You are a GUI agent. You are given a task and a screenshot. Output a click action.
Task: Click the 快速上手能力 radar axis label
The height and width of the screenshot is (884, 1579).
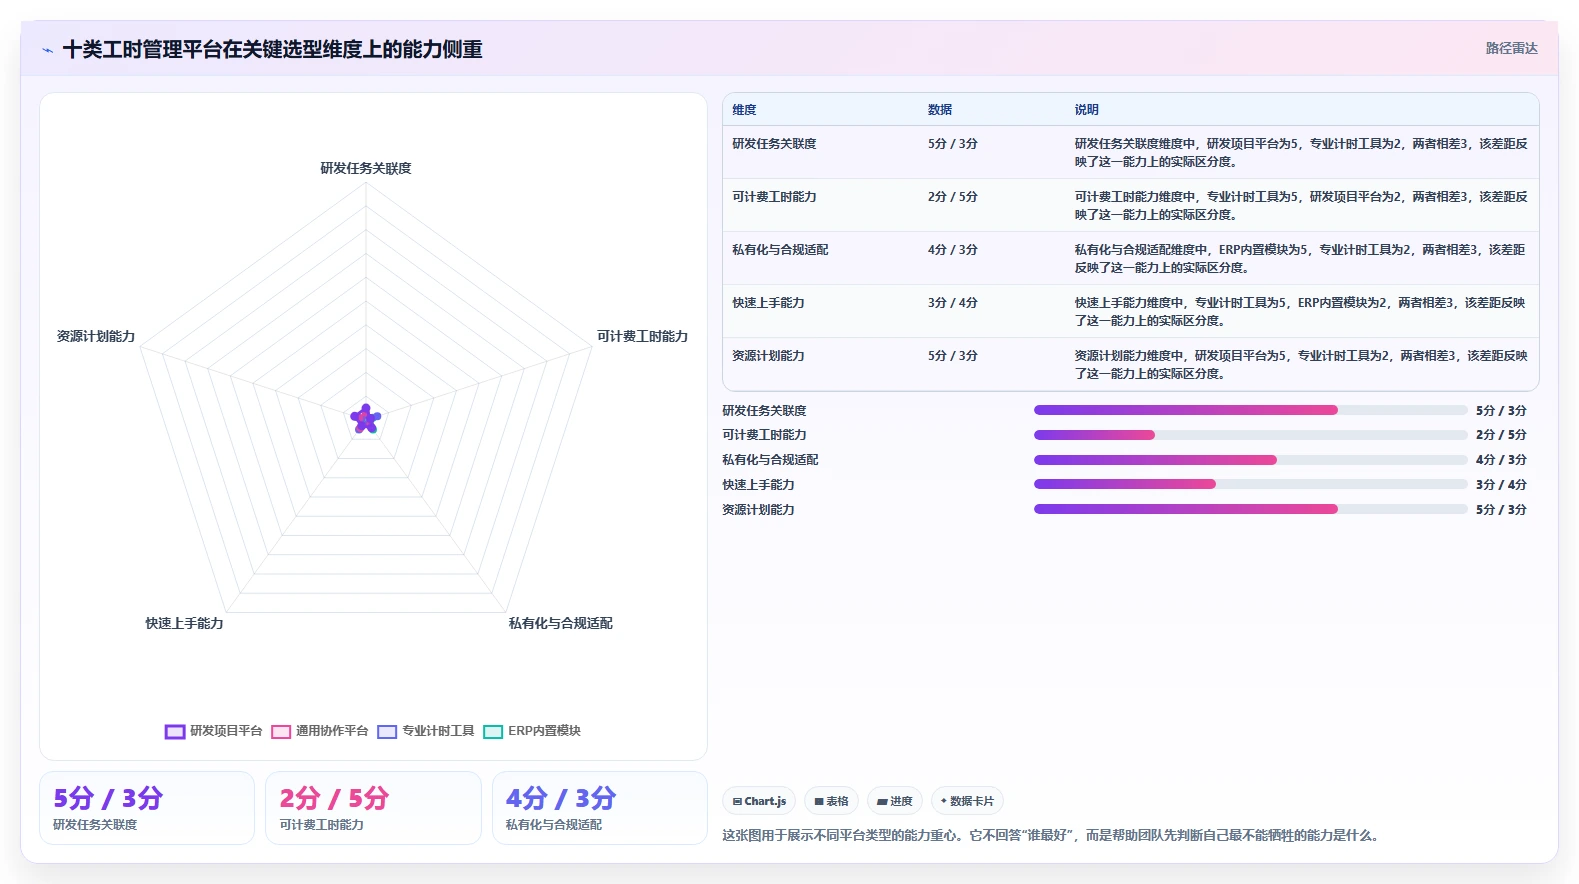184,623
